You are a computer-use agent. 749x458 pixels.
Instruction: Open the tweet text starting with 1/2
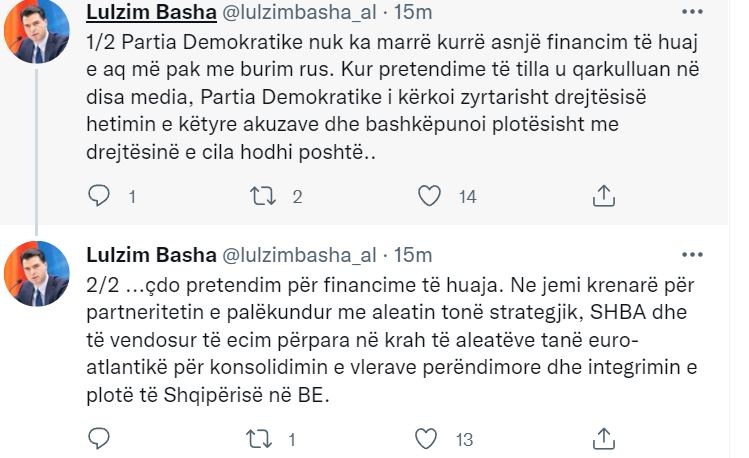pos(380,98)
